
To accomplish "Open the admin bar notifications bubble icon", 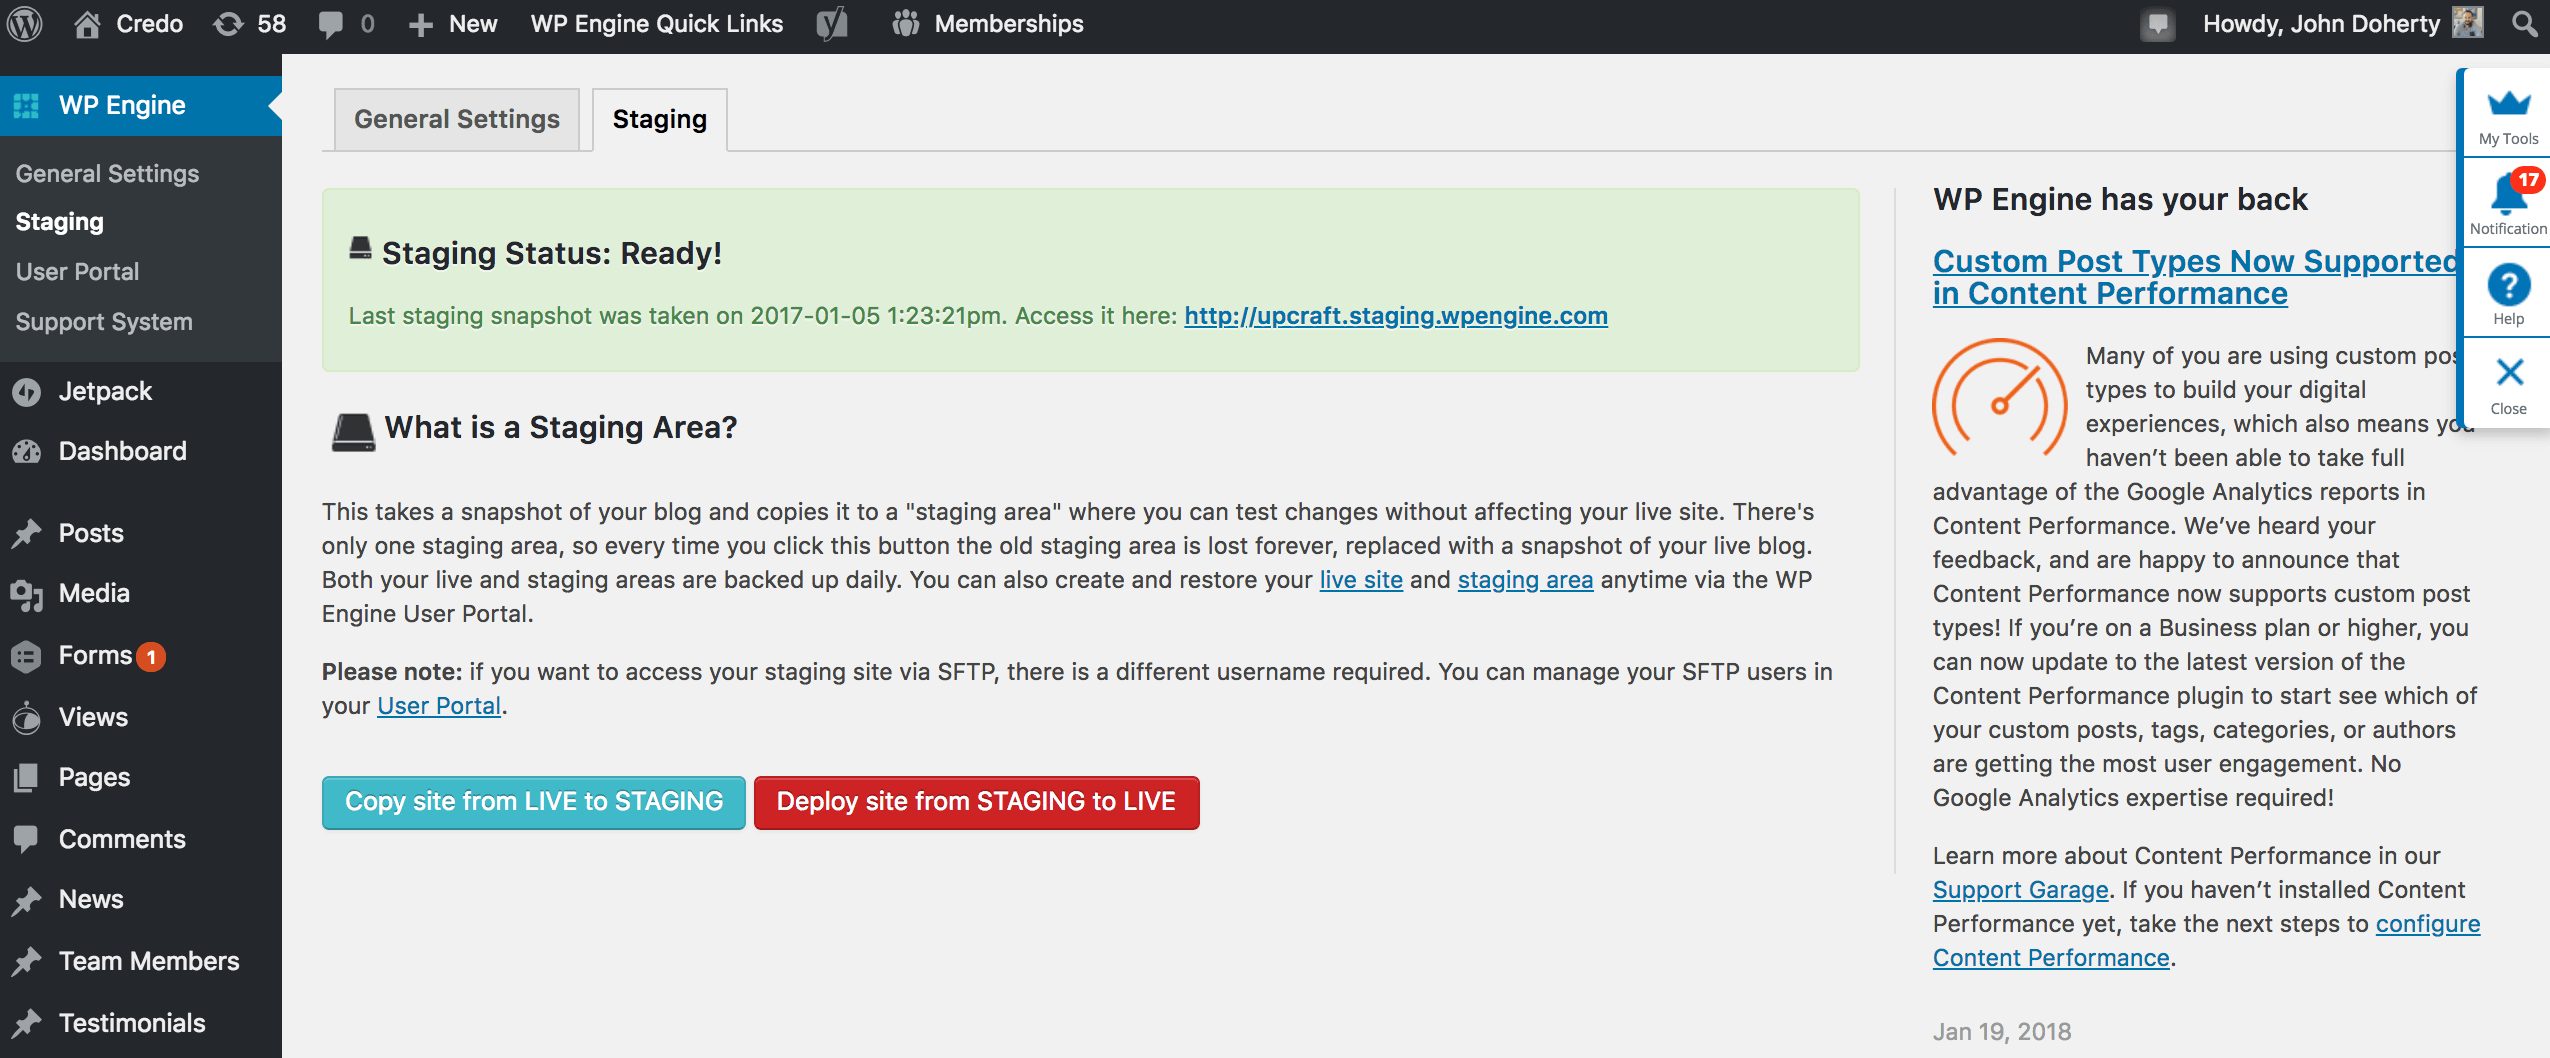I will point(2158,25).
